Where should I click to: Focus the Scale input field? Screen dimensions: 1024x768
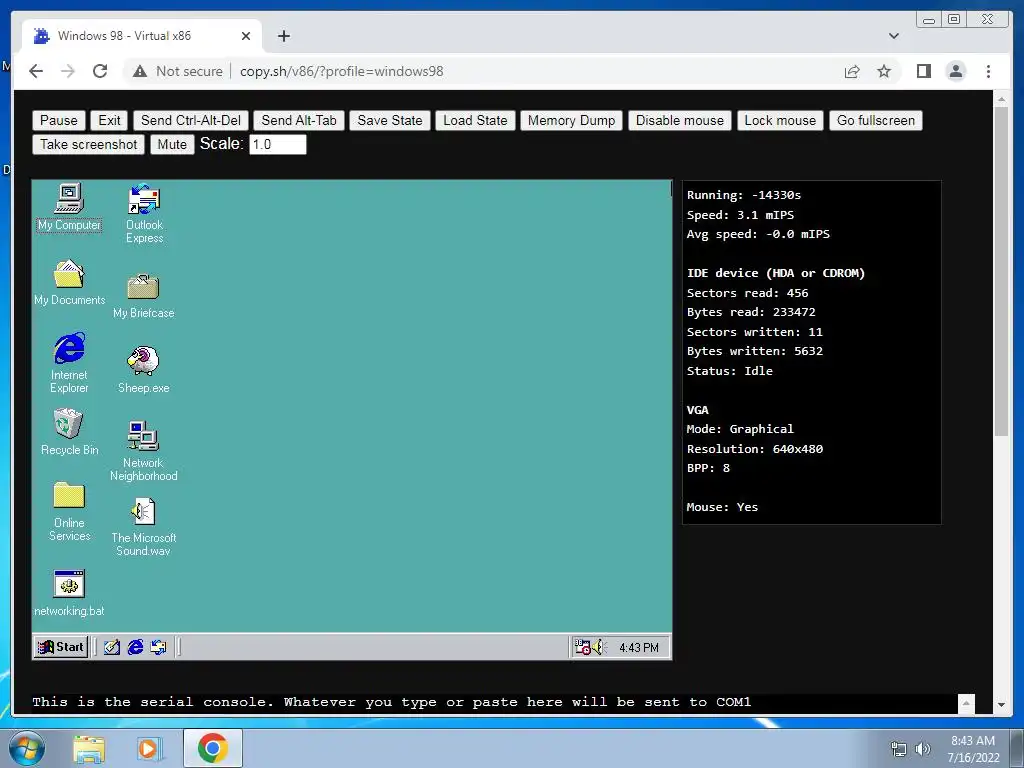(278, 144)
